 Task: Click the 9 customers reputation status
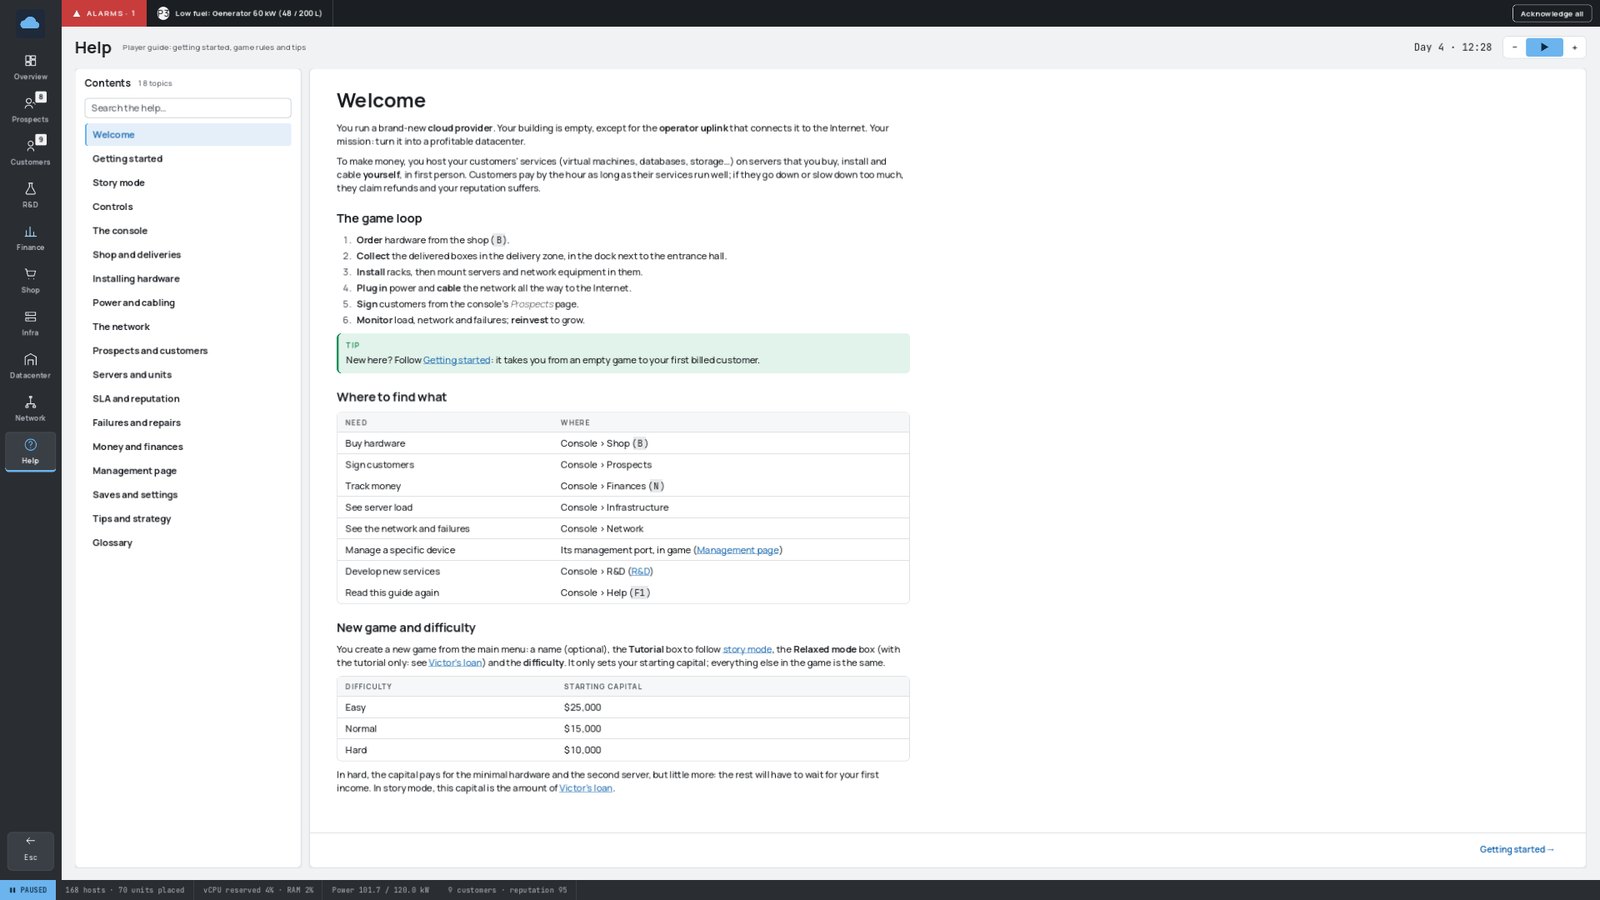point(507,890)
